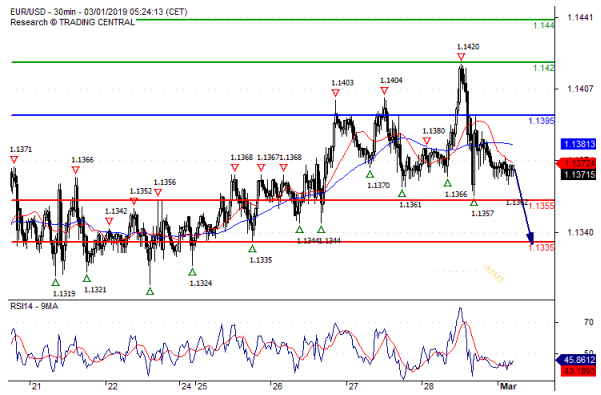Click the Mar date label on time axis
The width and height of the screenshot is (601, 395).
coord(508,386)
